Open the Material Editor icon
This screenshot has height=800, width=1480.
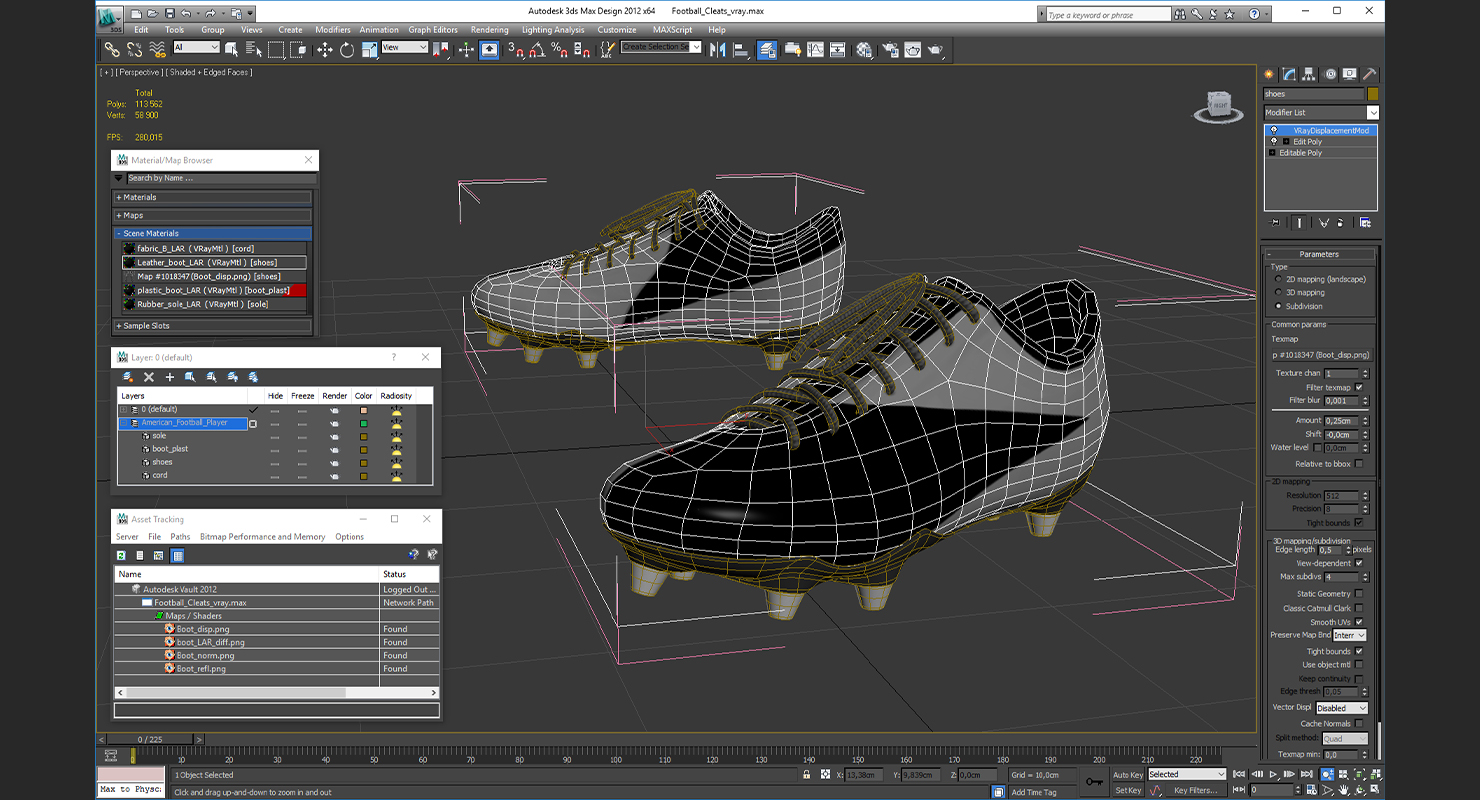[863, 49]
